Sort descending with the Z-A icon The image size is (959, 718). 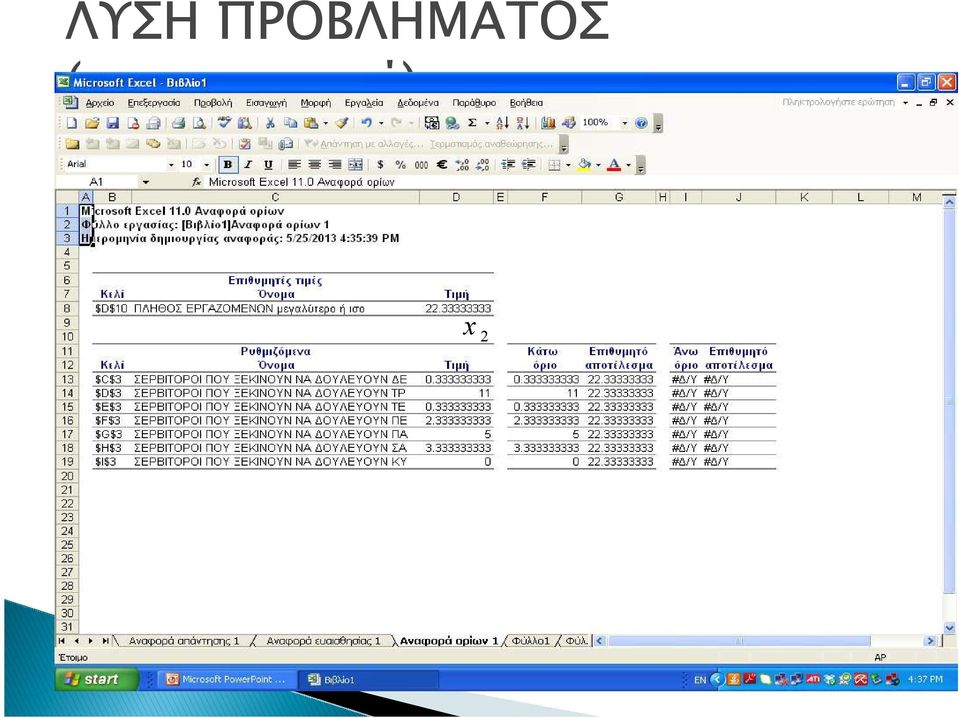523,123
